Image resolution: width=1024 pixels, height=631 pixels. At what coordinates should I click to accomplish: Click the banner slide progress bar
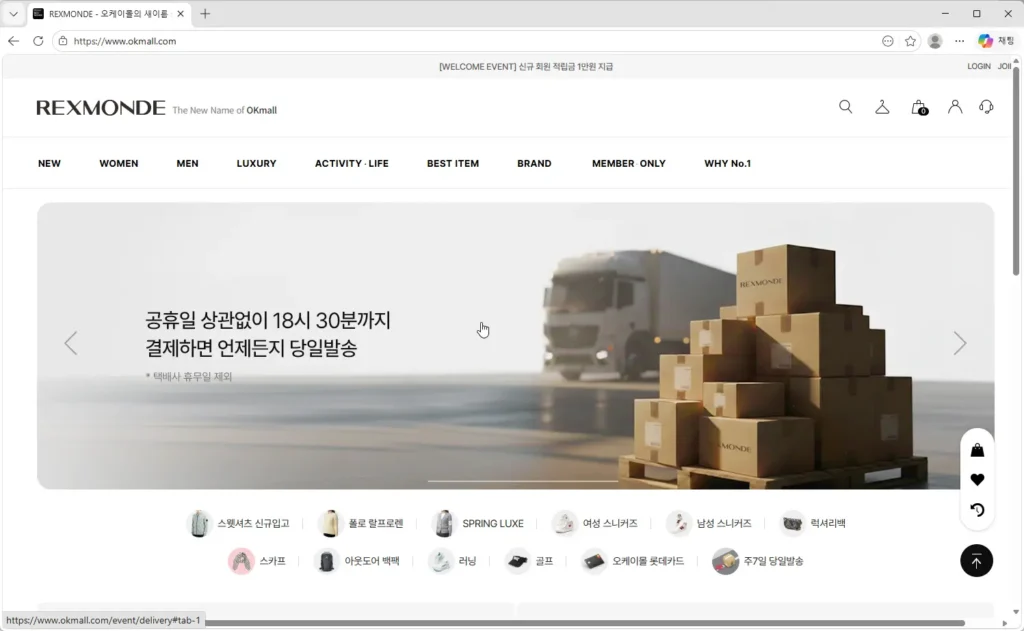[x=522, y=481]
